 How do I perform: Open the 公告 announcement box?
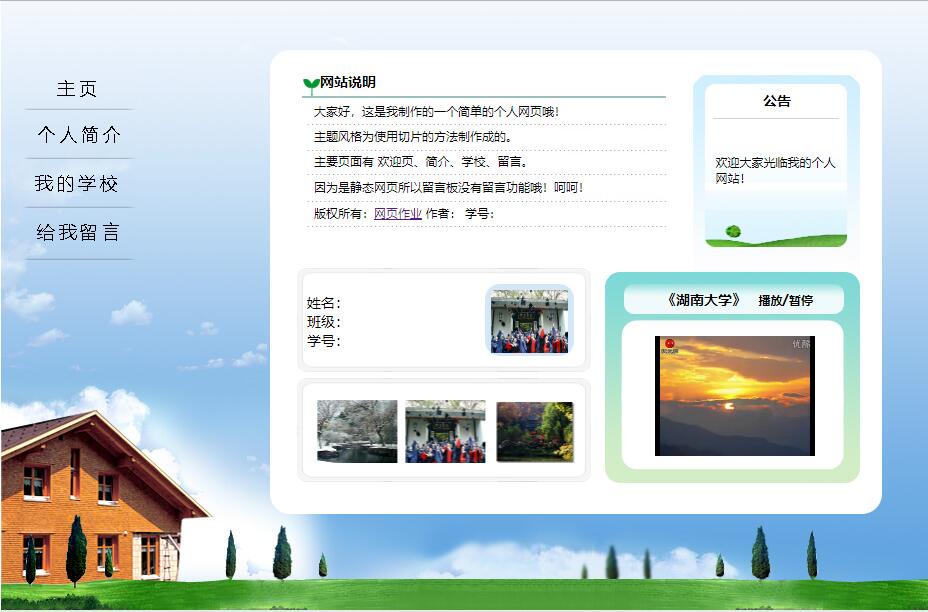click(775, 160)
